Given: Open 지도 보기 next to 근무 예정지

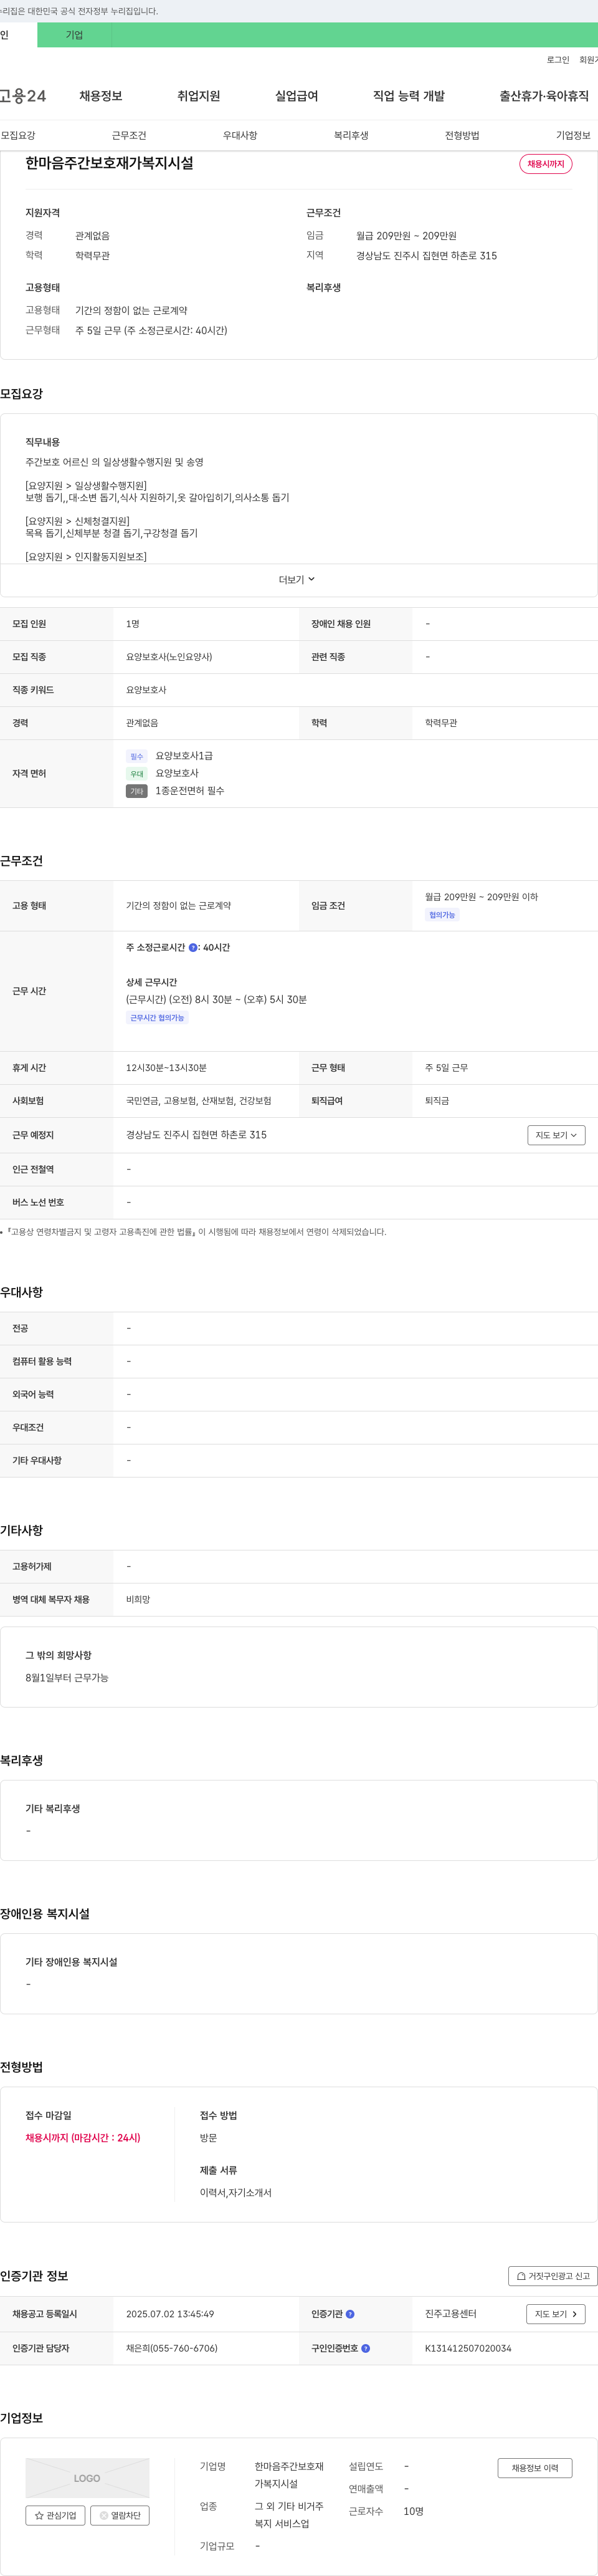Looking at the screenshot, I should click(x=556, y=1135).
